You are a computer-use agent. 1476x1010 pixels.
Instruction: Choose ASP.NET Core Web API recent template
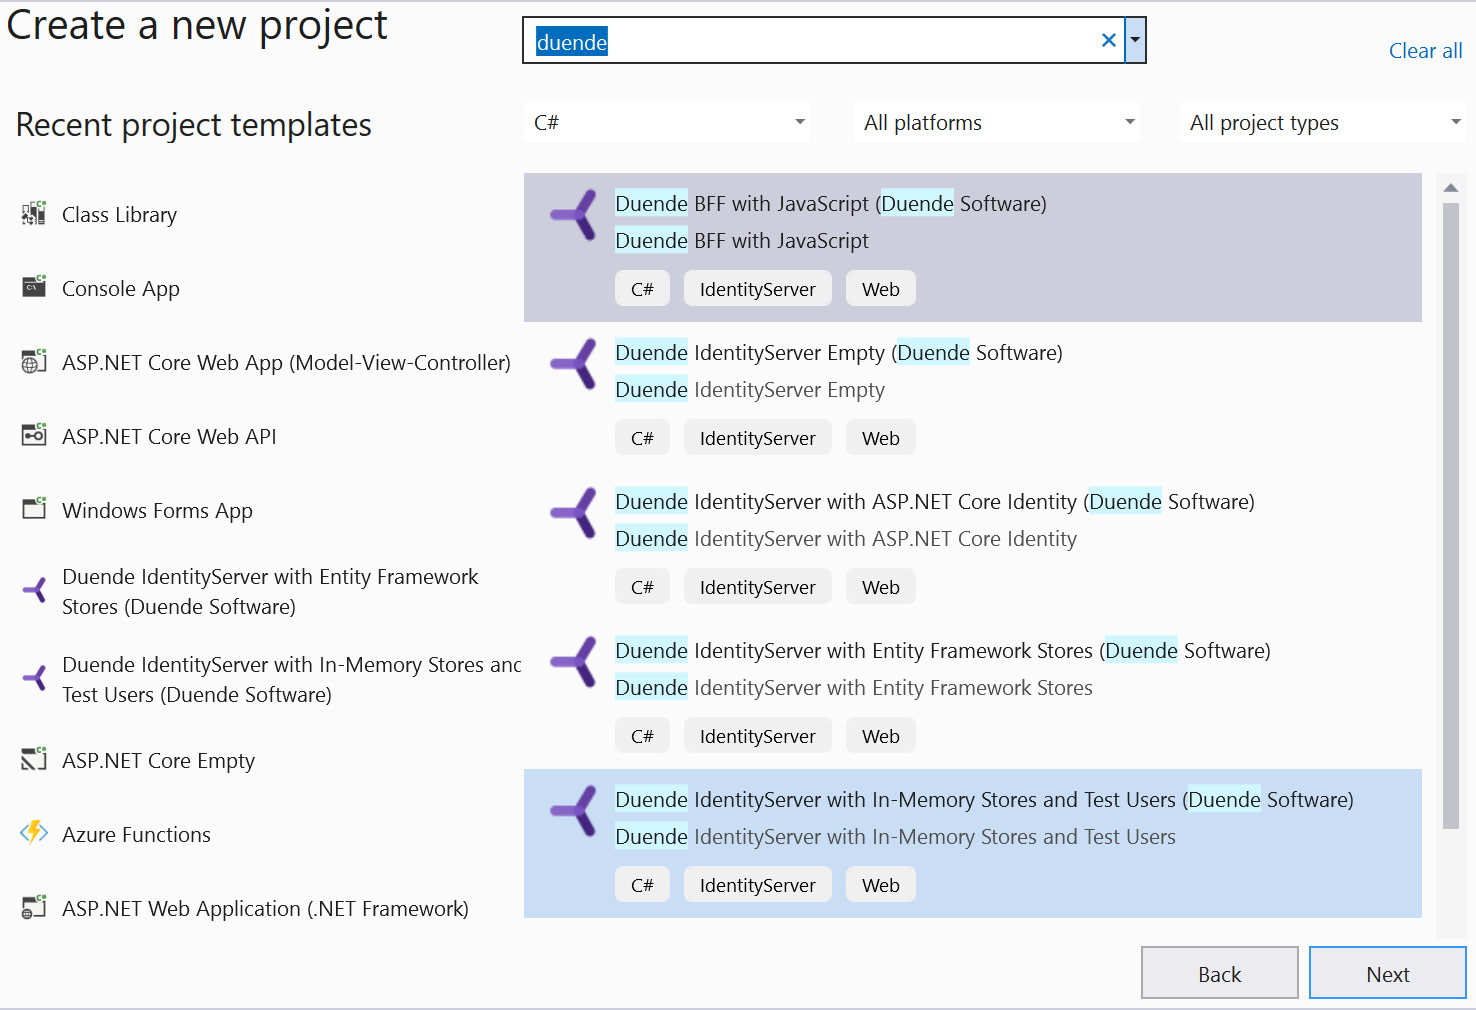tap(169, 436)
